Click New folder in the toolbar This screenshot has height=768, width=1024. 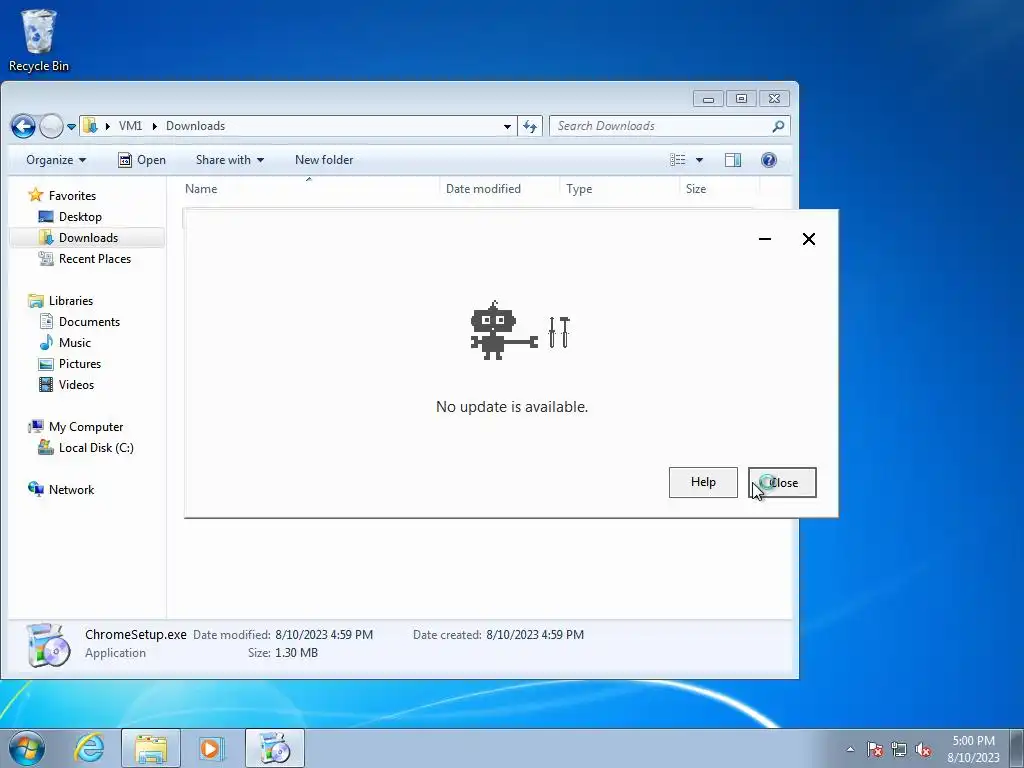click(x=324, y=160)
